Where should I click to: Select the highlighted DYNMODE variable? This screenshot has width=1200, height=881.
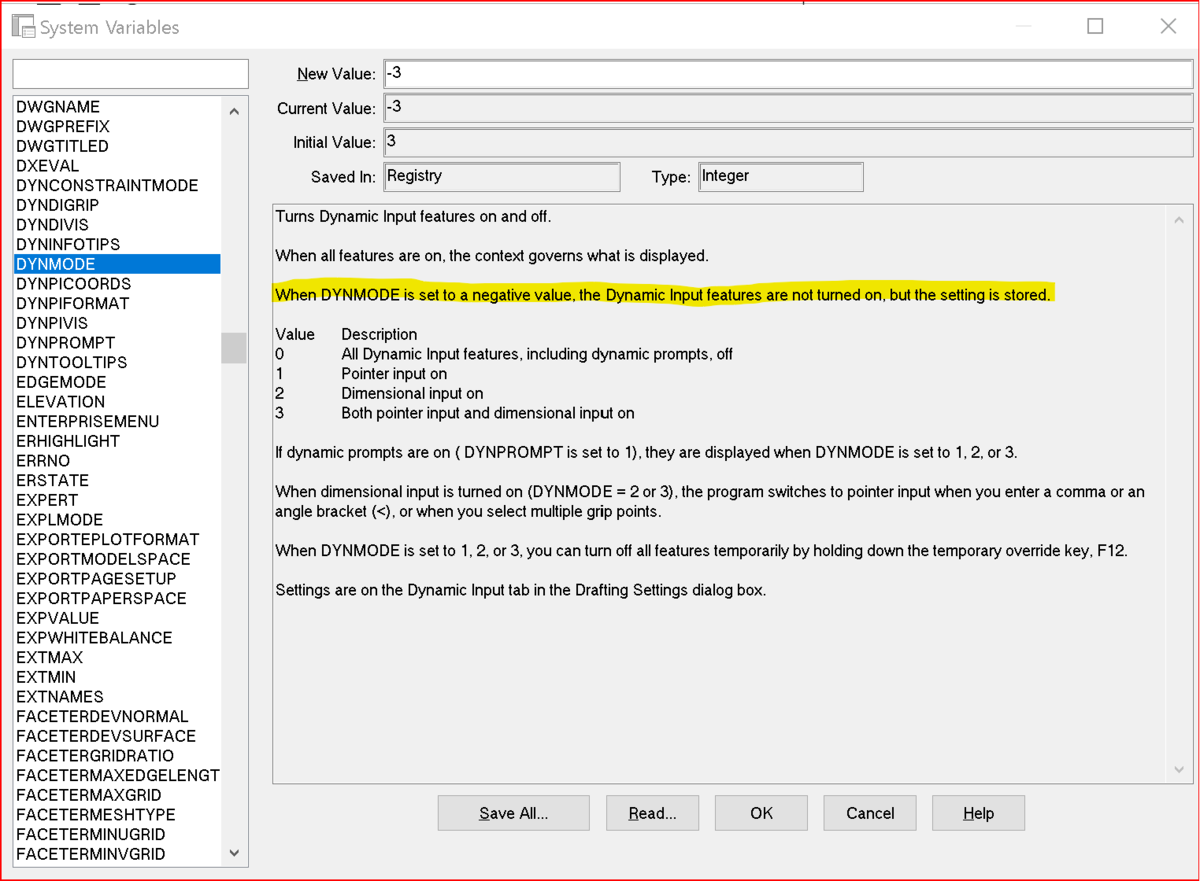pos(117,264)
